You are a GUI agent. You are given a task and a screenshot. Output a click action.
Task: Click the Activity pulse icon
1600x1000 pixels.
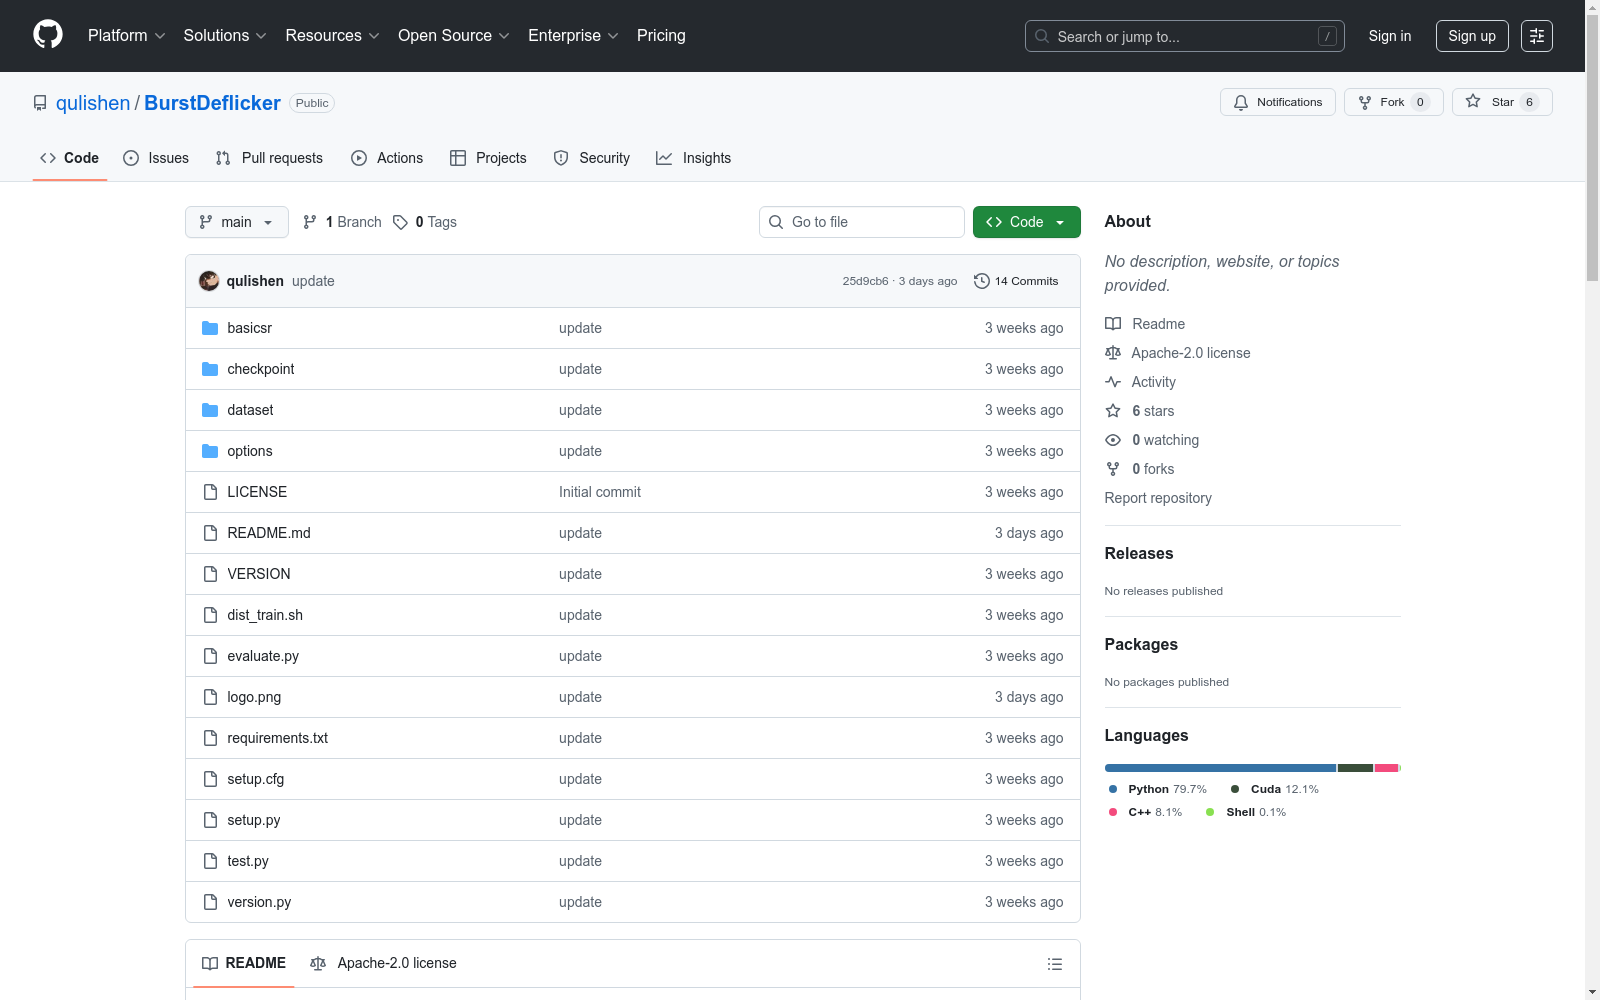tap(1113, 382)
